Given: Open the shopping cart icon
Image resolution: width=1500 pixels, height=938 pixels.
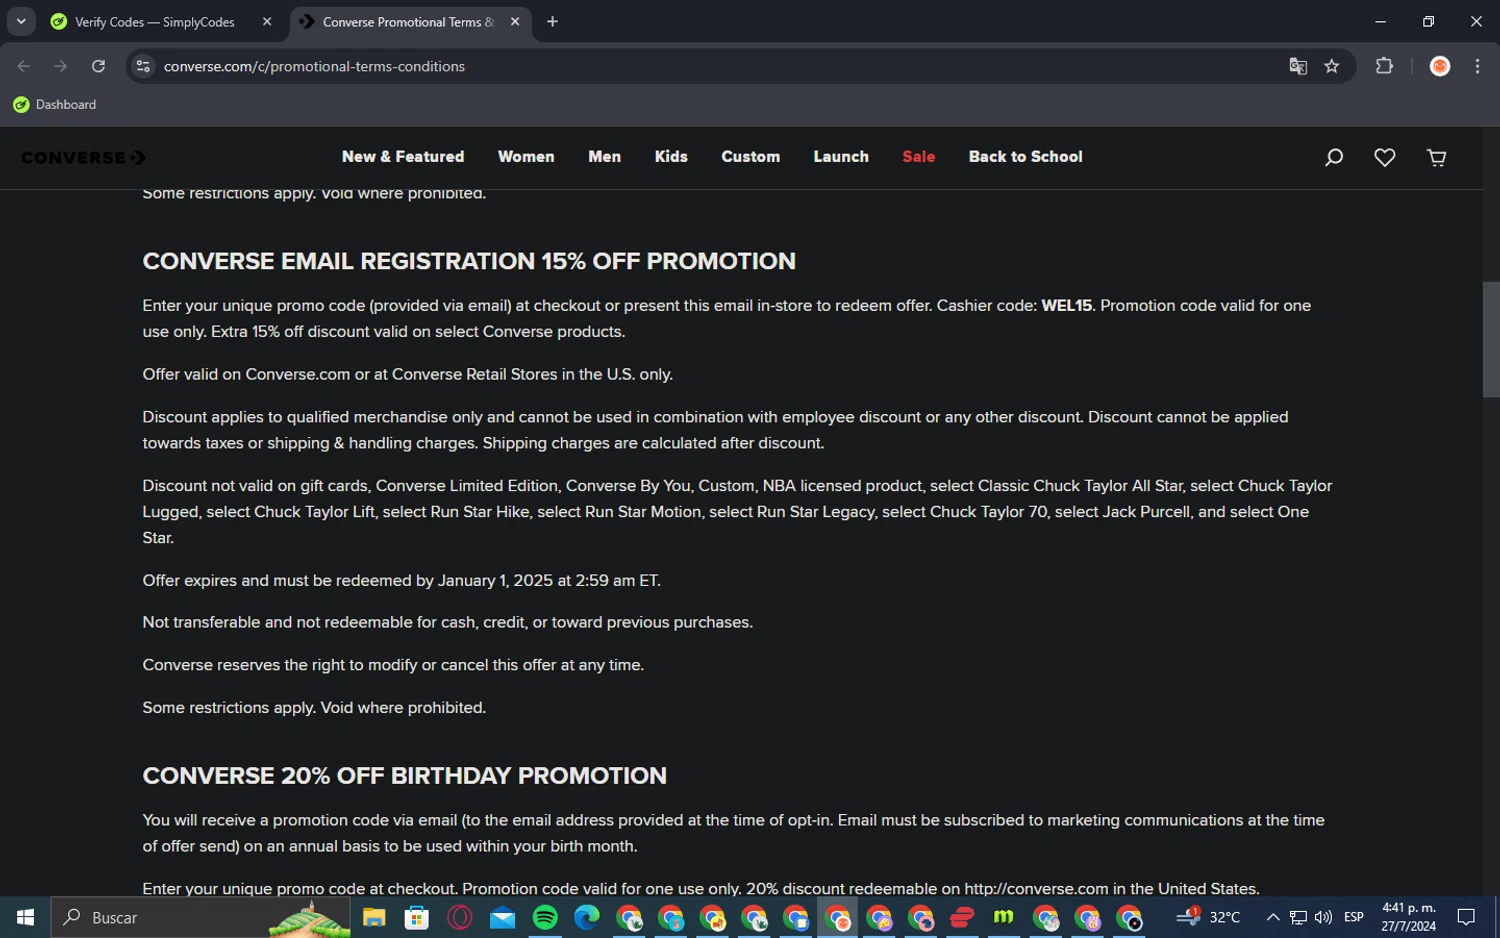Looking at the screenshot, I should (1436, 158).
